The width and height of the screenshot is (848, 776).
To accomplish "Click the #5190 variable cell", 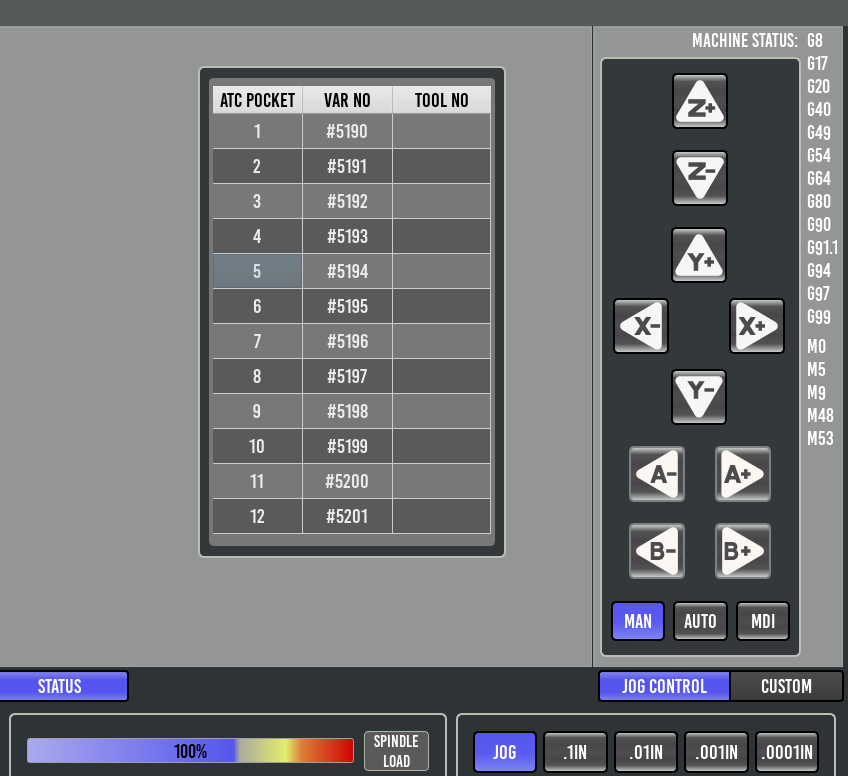I will [x=347, y=131].
